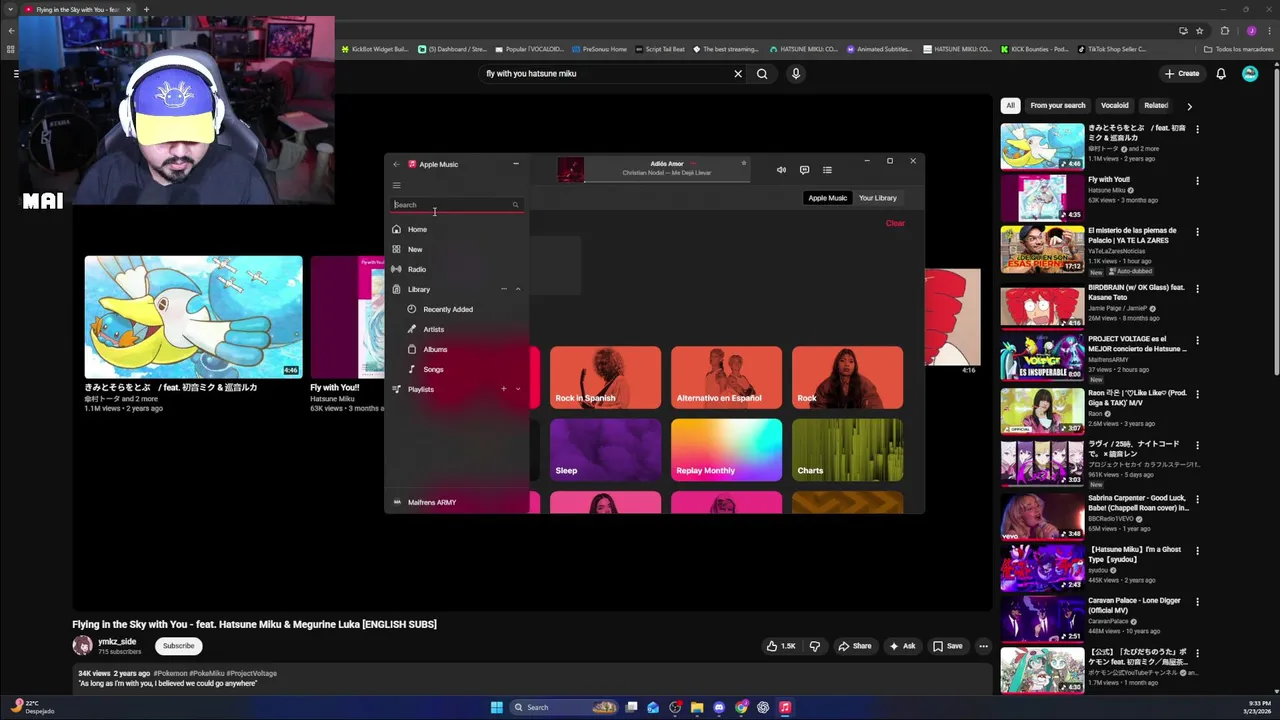
Task: Open options for Fly with You!! video
Action: click(1197, 181)
